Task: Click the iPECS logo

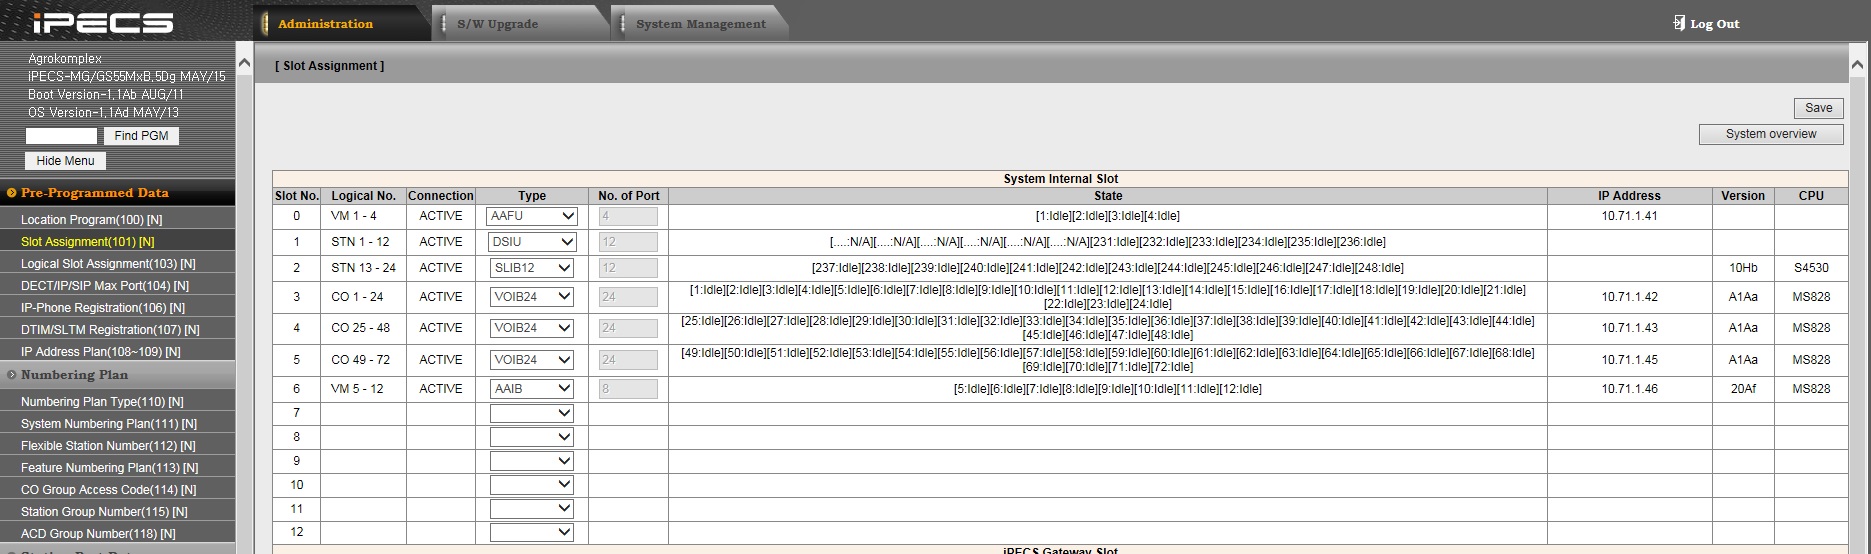Action: 103,23
